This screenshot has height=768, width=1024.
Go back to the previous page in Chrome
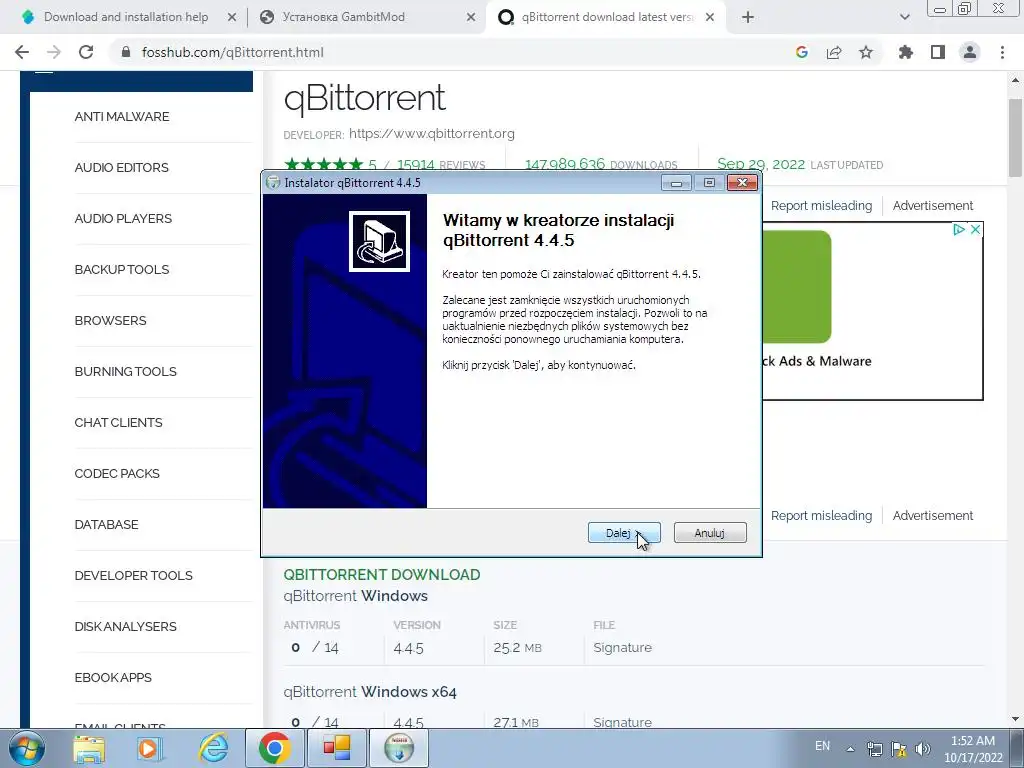click(x=22, y=52)
